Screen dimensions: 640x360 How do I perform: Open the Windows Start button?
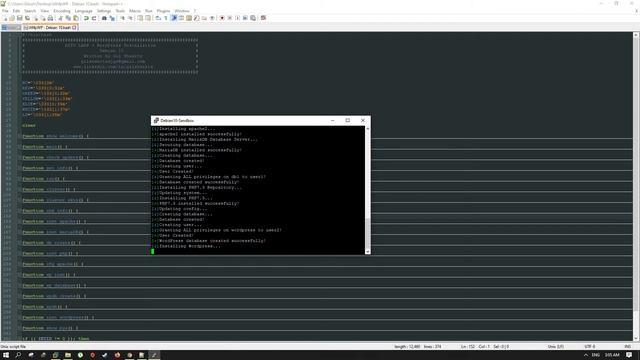[x=6, y=355]
